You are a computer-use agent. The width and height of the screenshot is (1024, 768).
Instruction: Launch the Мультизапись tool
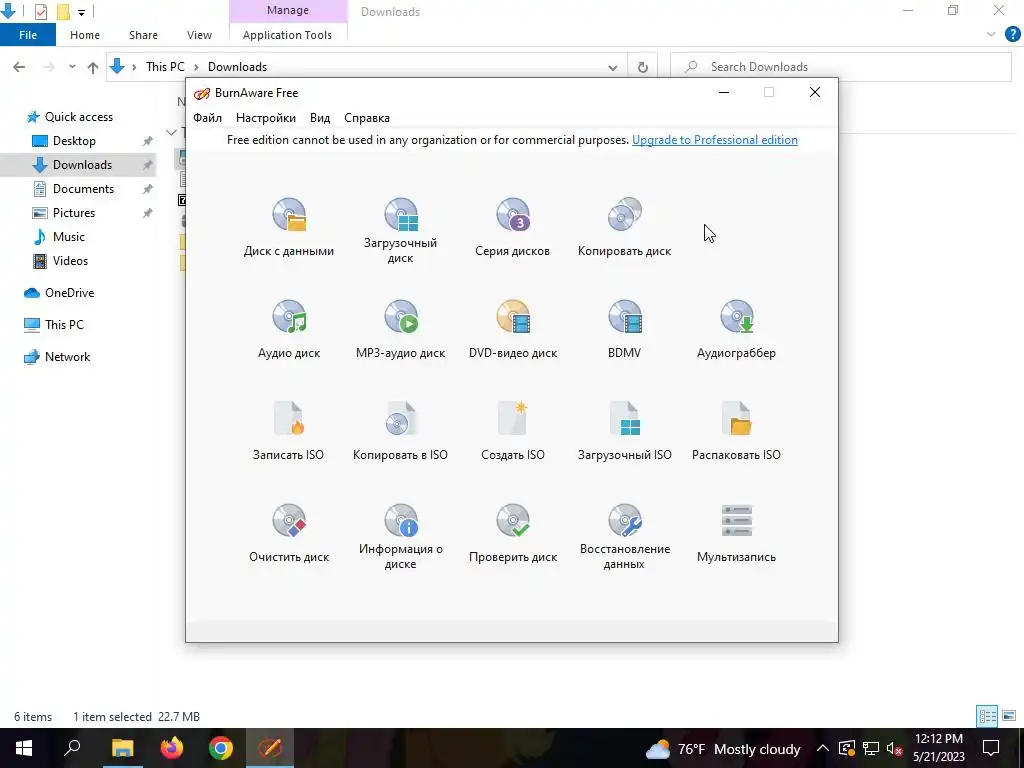click(x=736, y=533)
